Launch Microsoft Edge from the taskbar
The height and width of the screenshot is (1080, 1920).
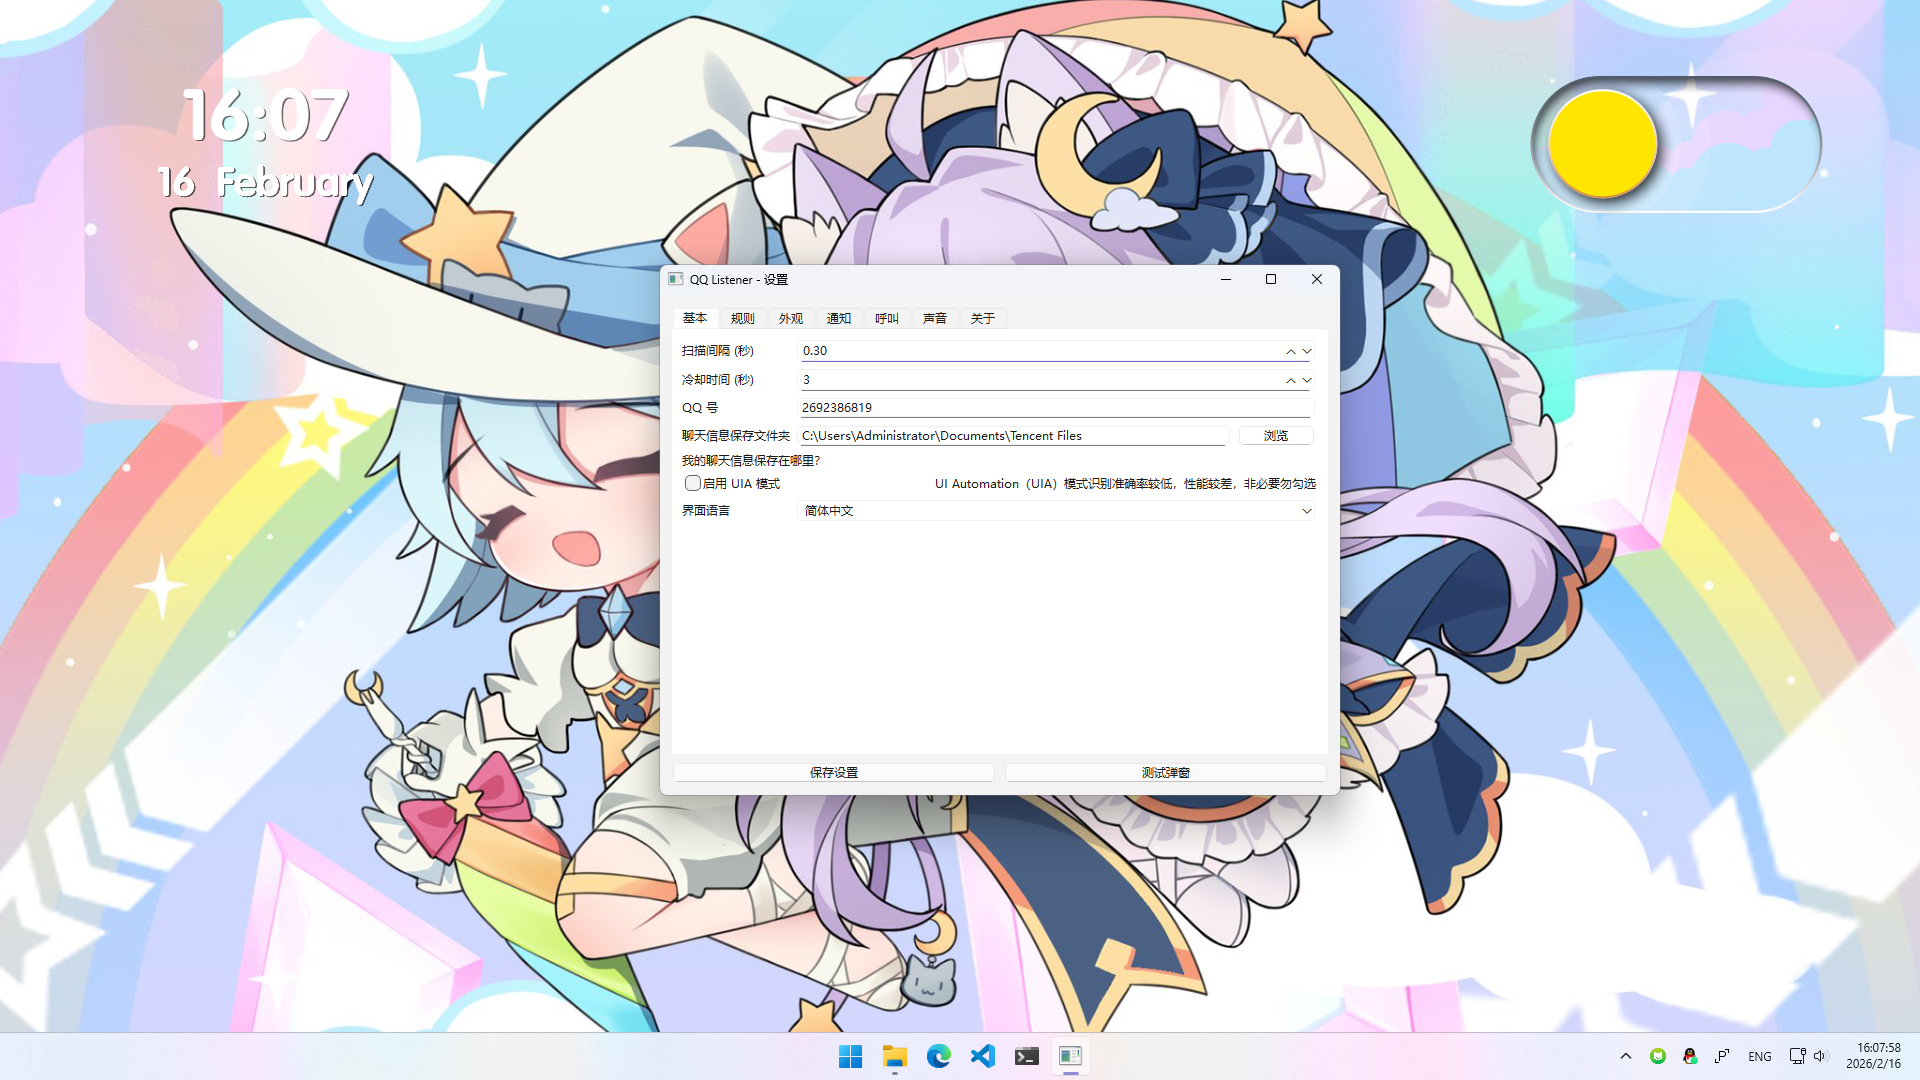click(x=938, y=1056)
